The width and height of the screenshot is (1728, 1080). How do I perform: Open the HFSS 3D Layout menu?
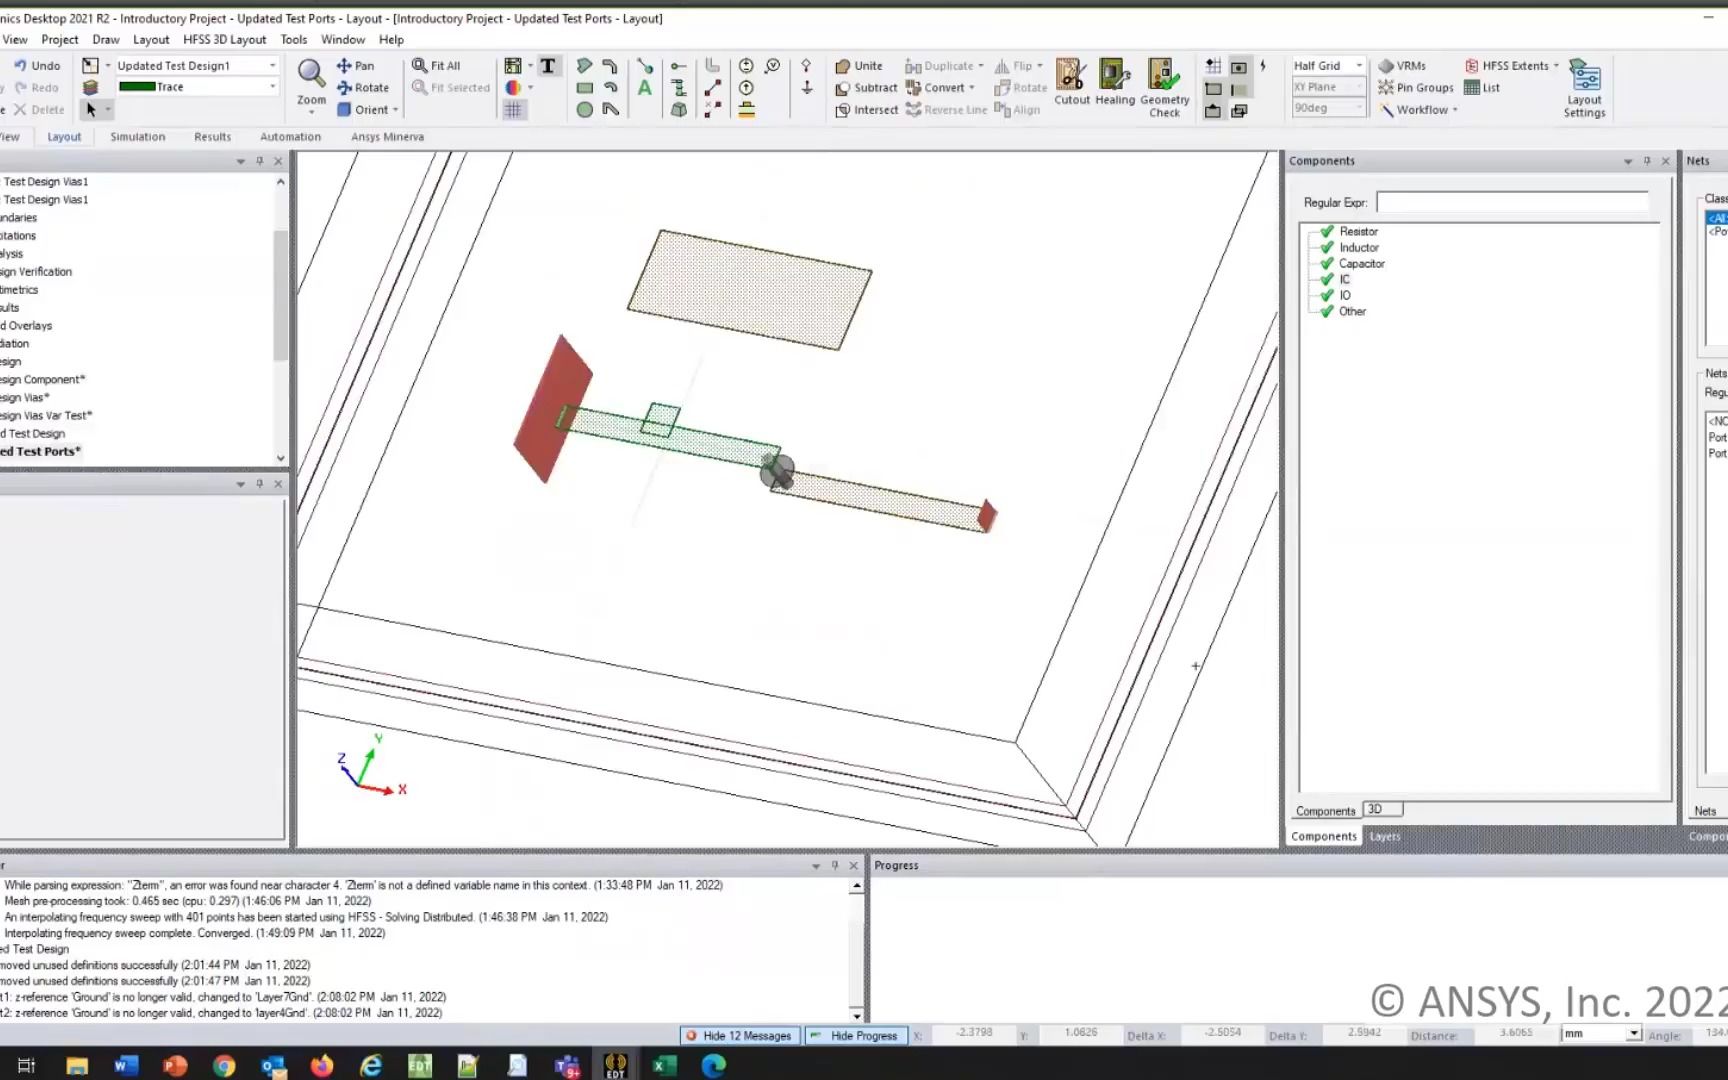pos(224,39)
